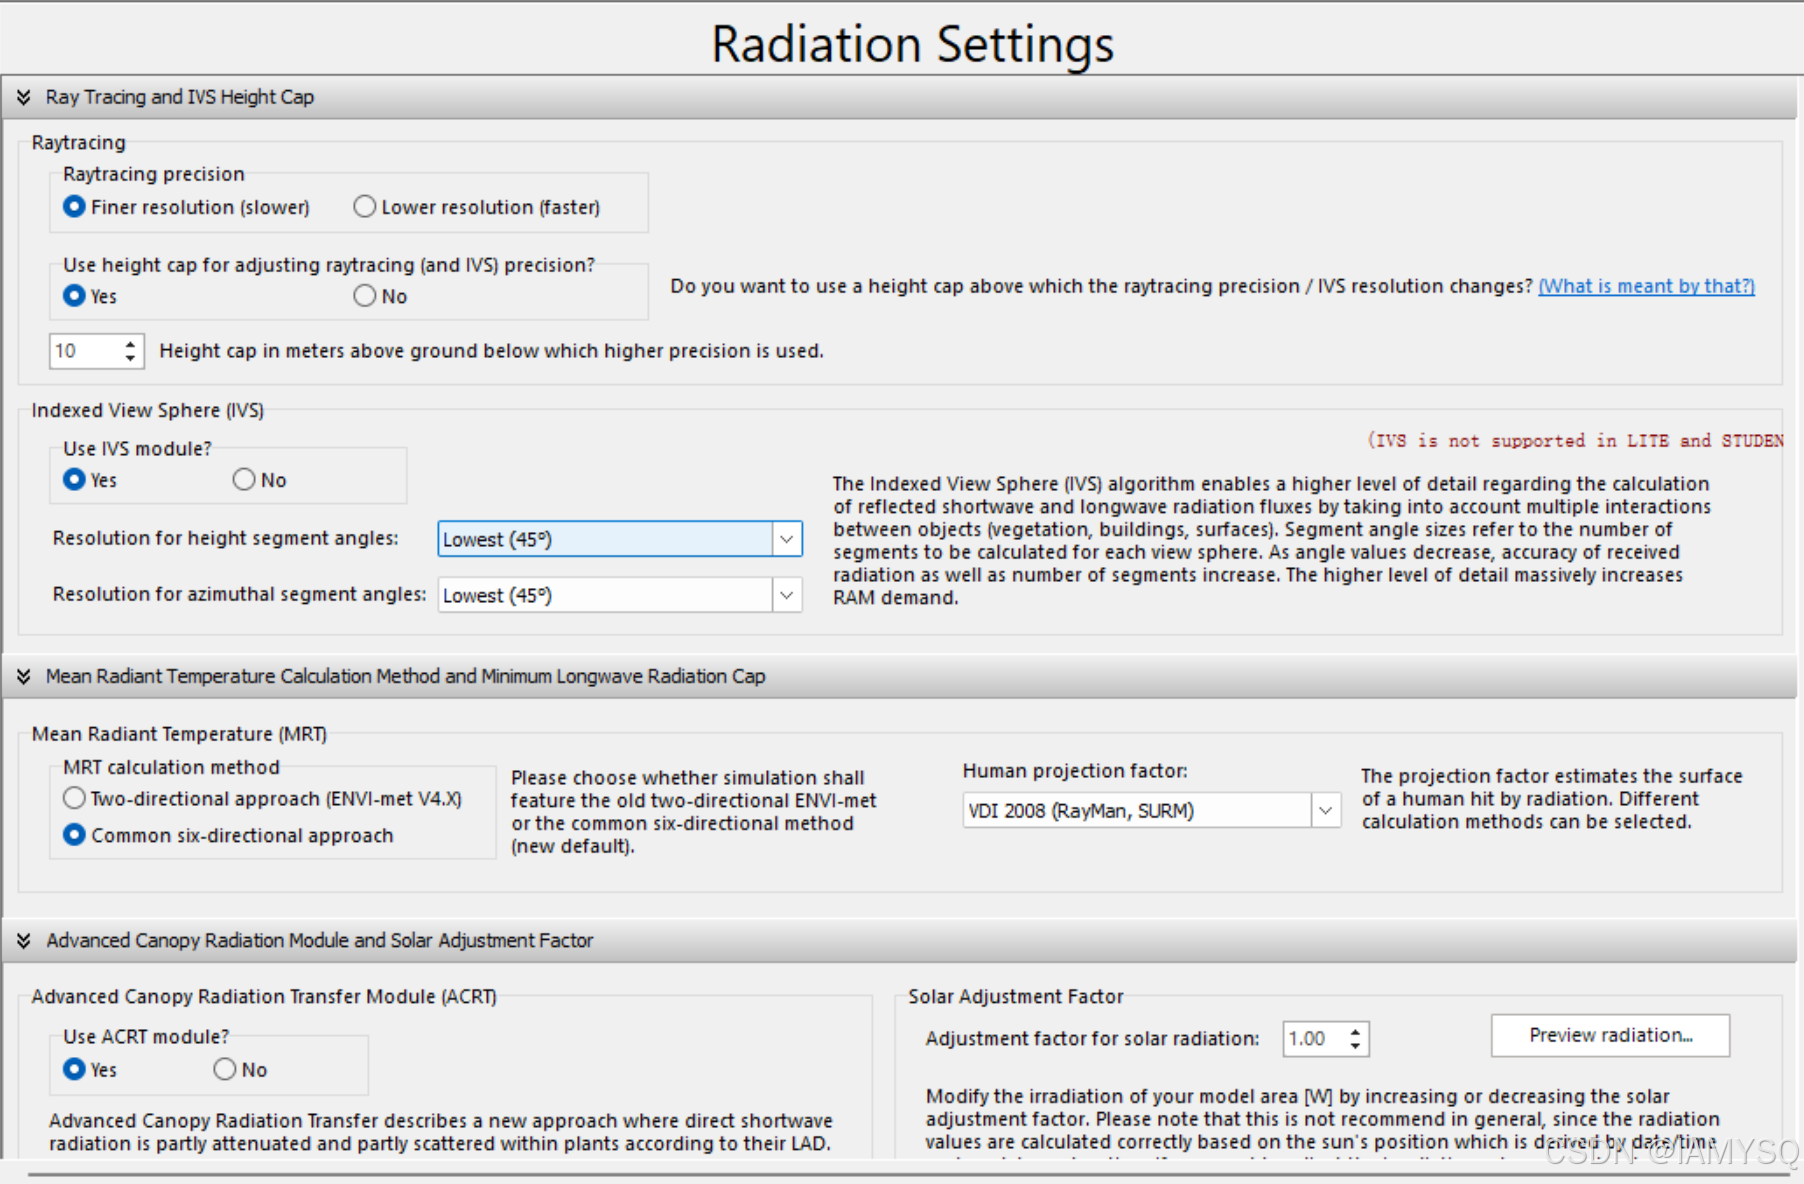
Task: Click the 'MRT calculation method' group label
Action: point(171,767)
